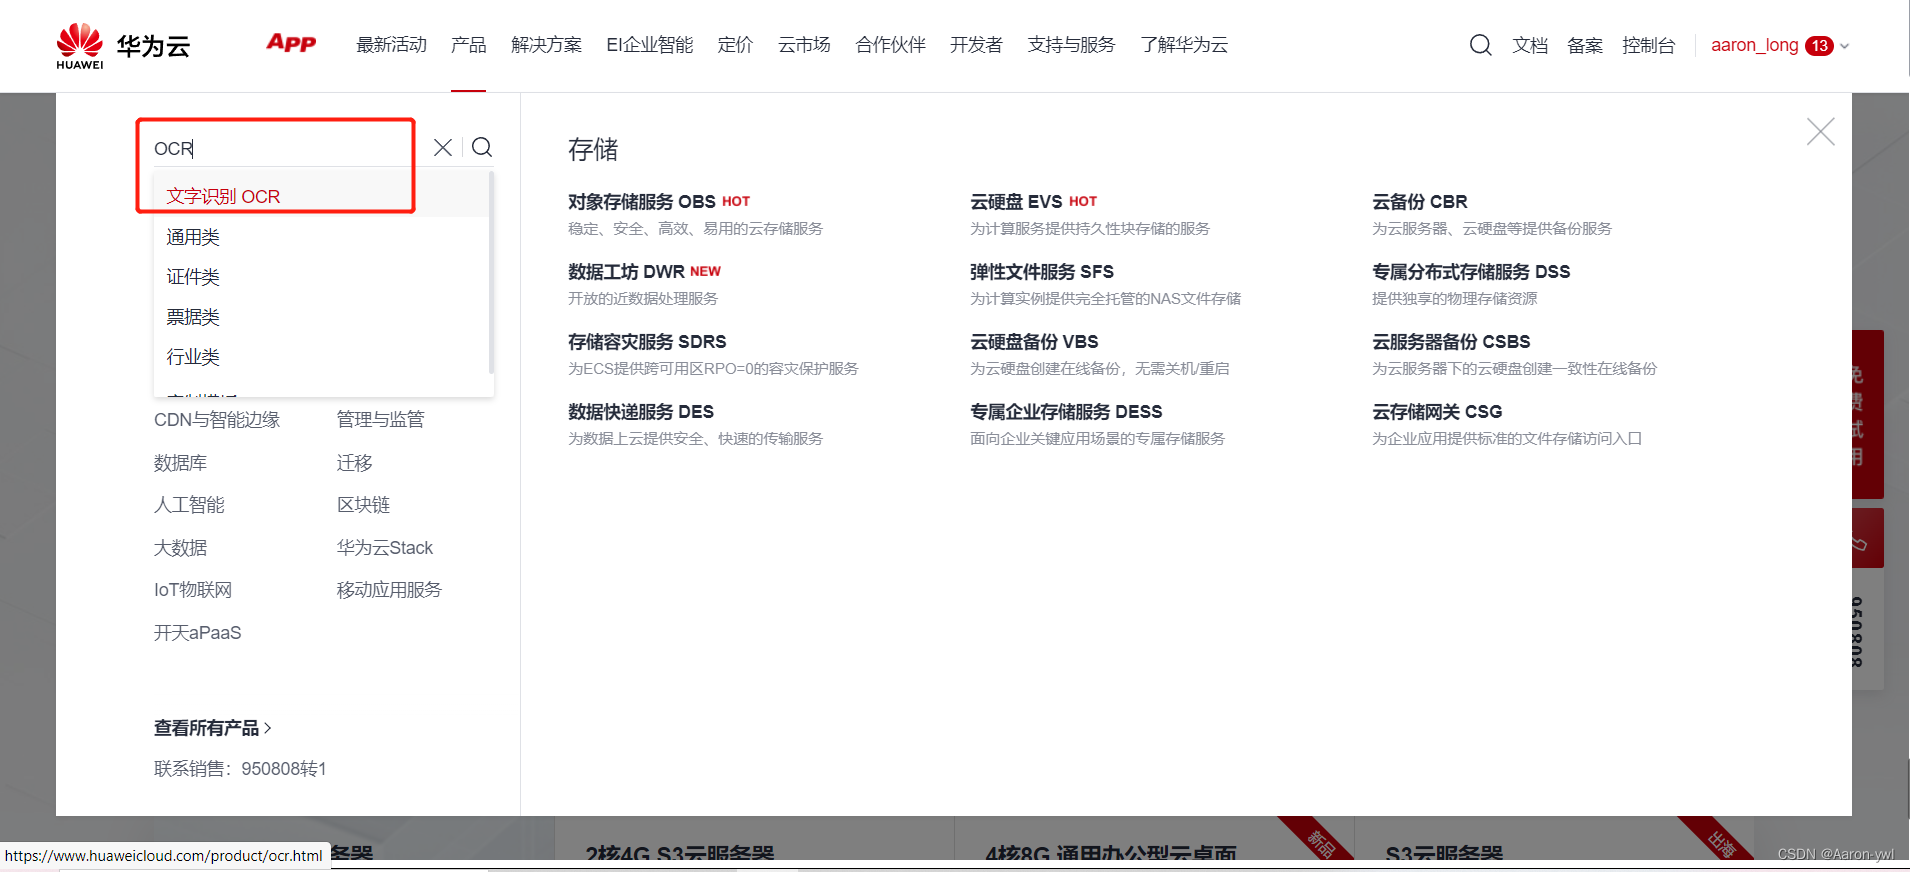
Task: Run the product search magnifier icon
Action: point(482,148)
